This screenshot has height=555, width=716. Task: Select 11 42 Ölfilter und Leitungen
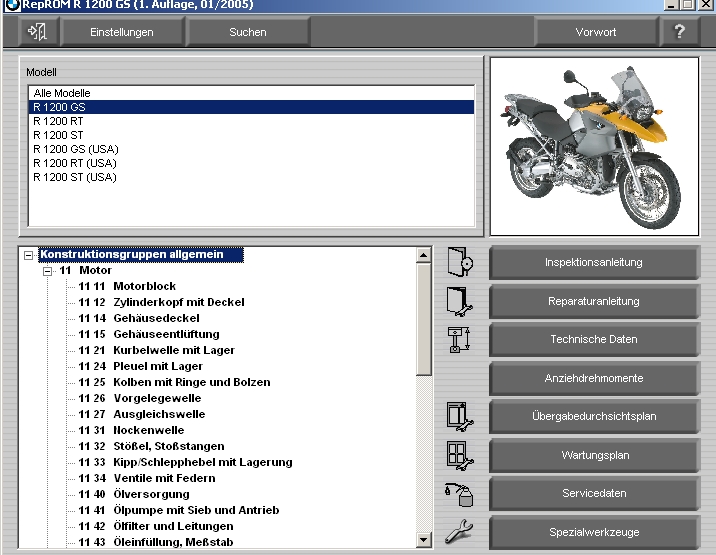coord(156,526)
